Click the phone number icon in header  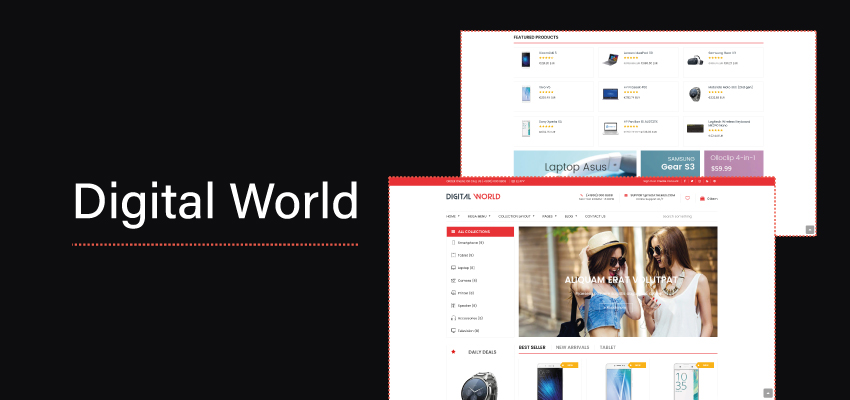tap(582, 195)
